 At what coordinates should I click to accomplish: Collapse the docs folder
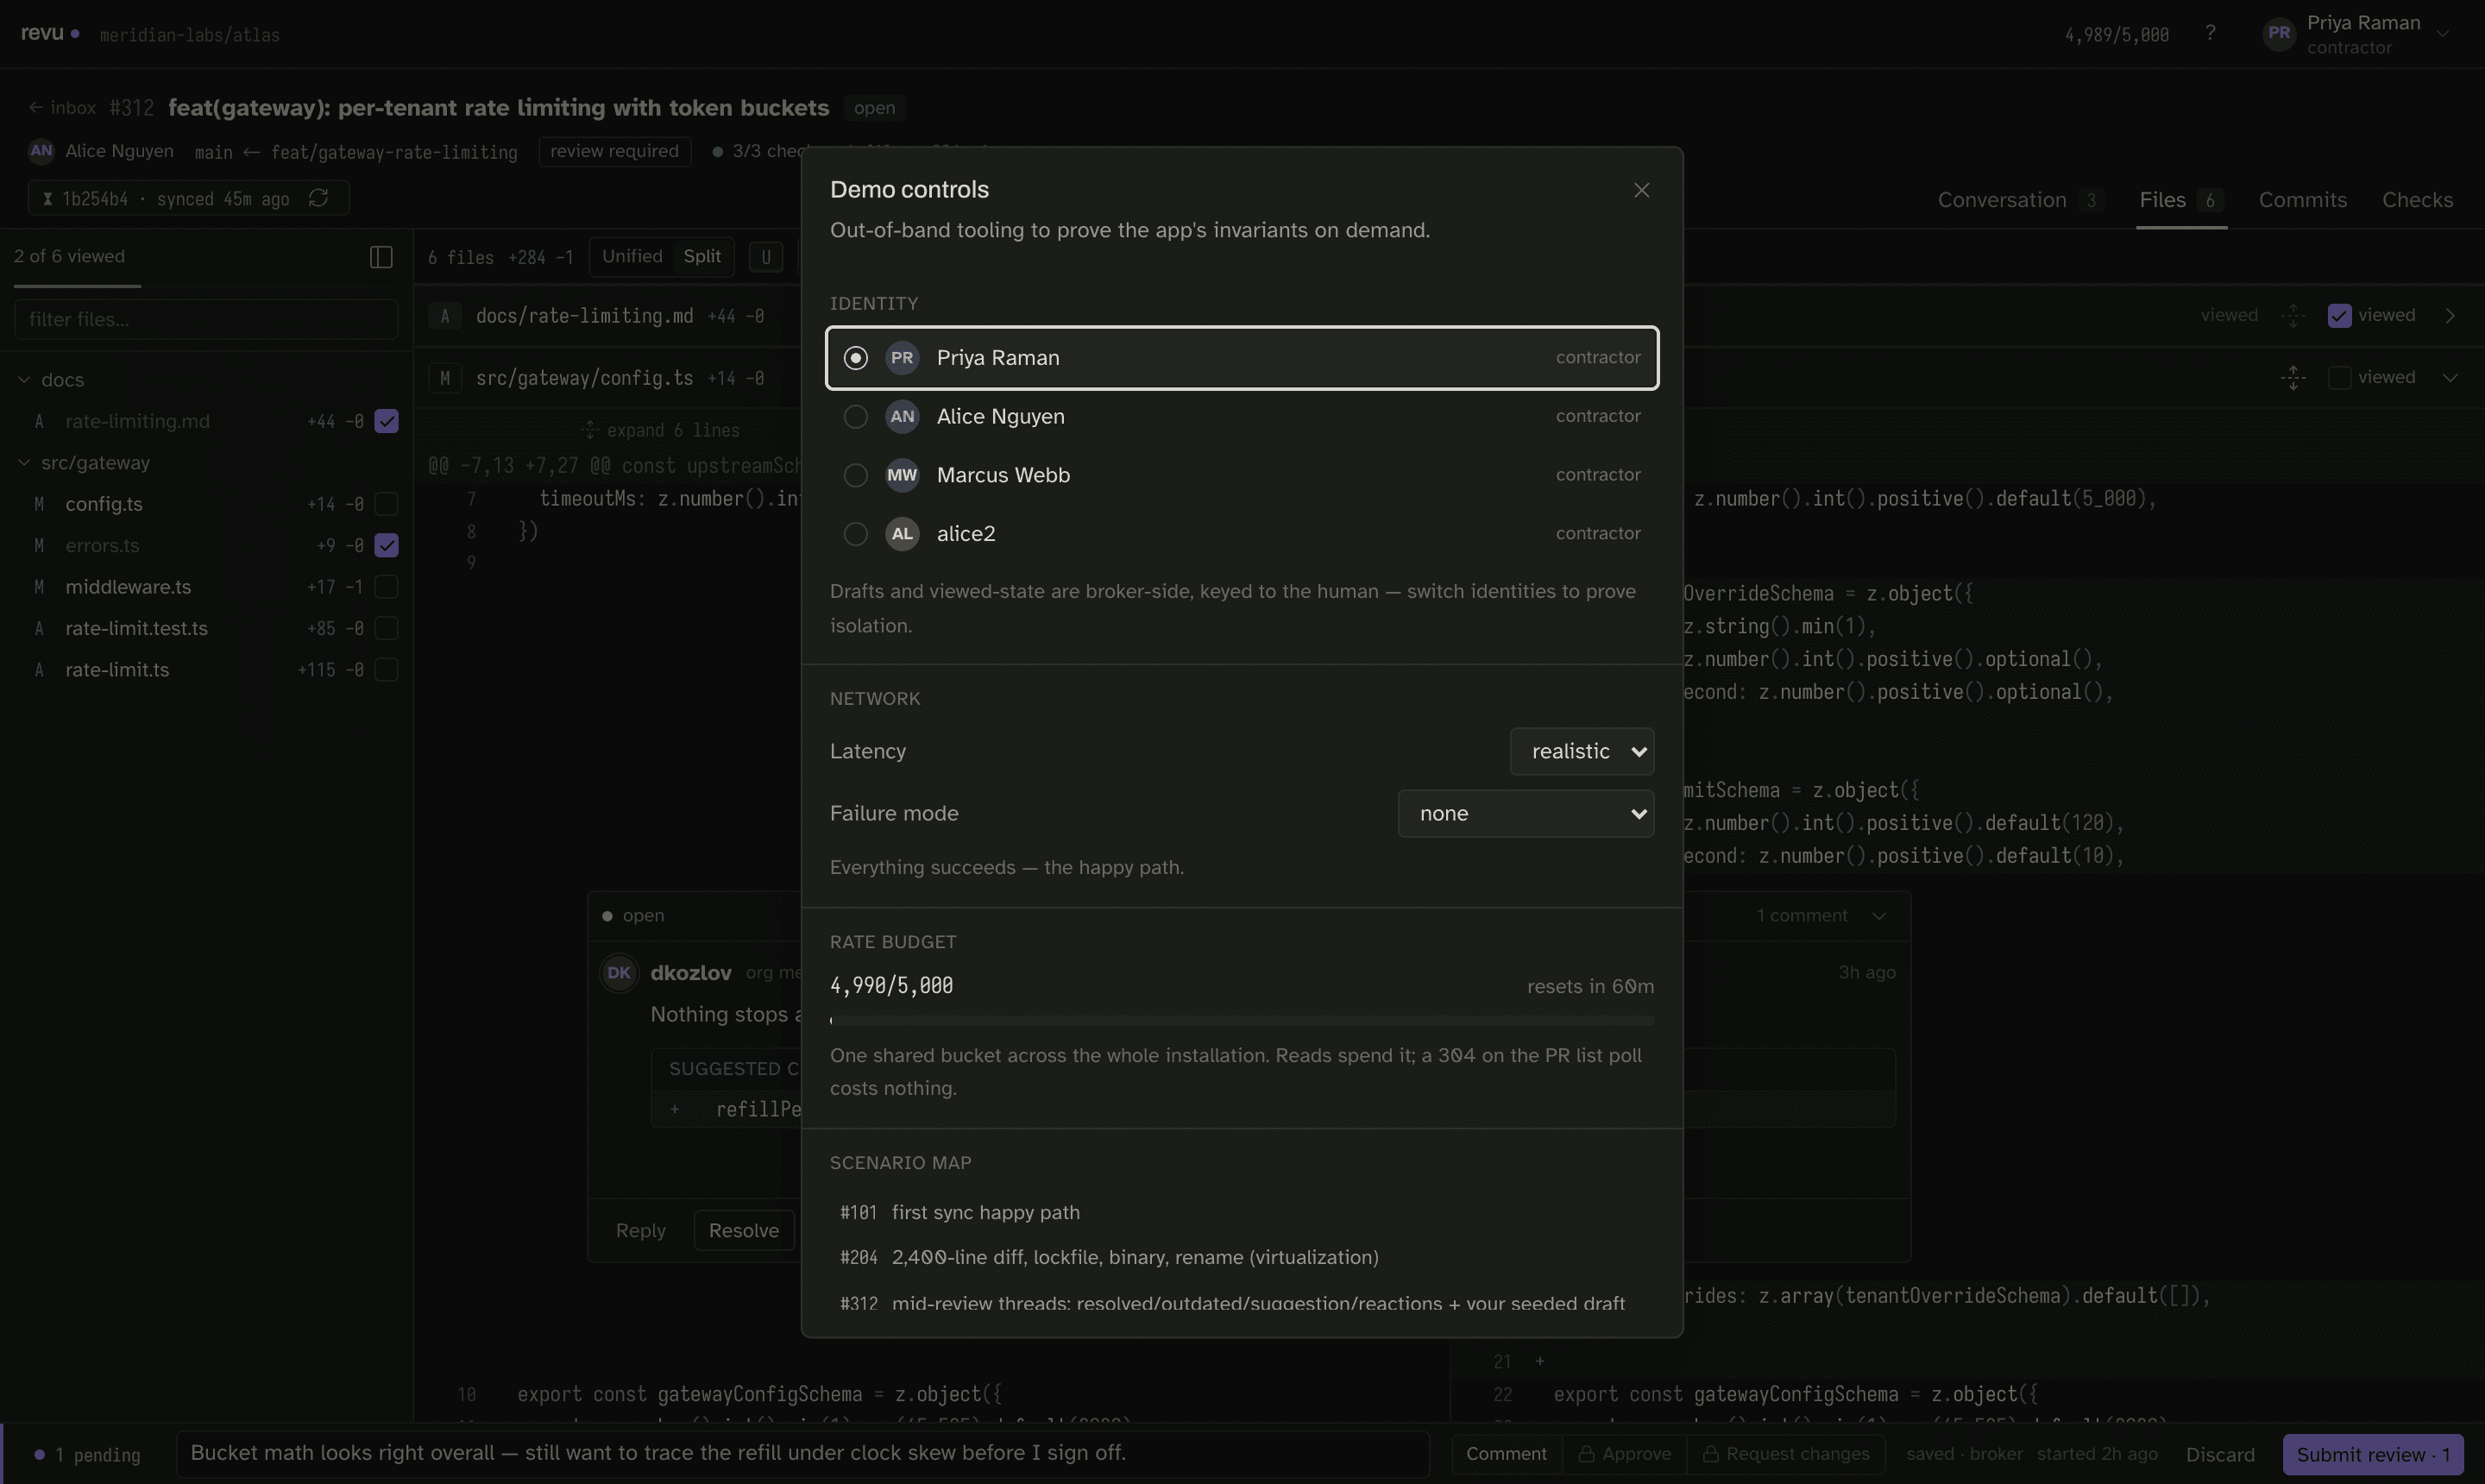(x=24, y=380)
